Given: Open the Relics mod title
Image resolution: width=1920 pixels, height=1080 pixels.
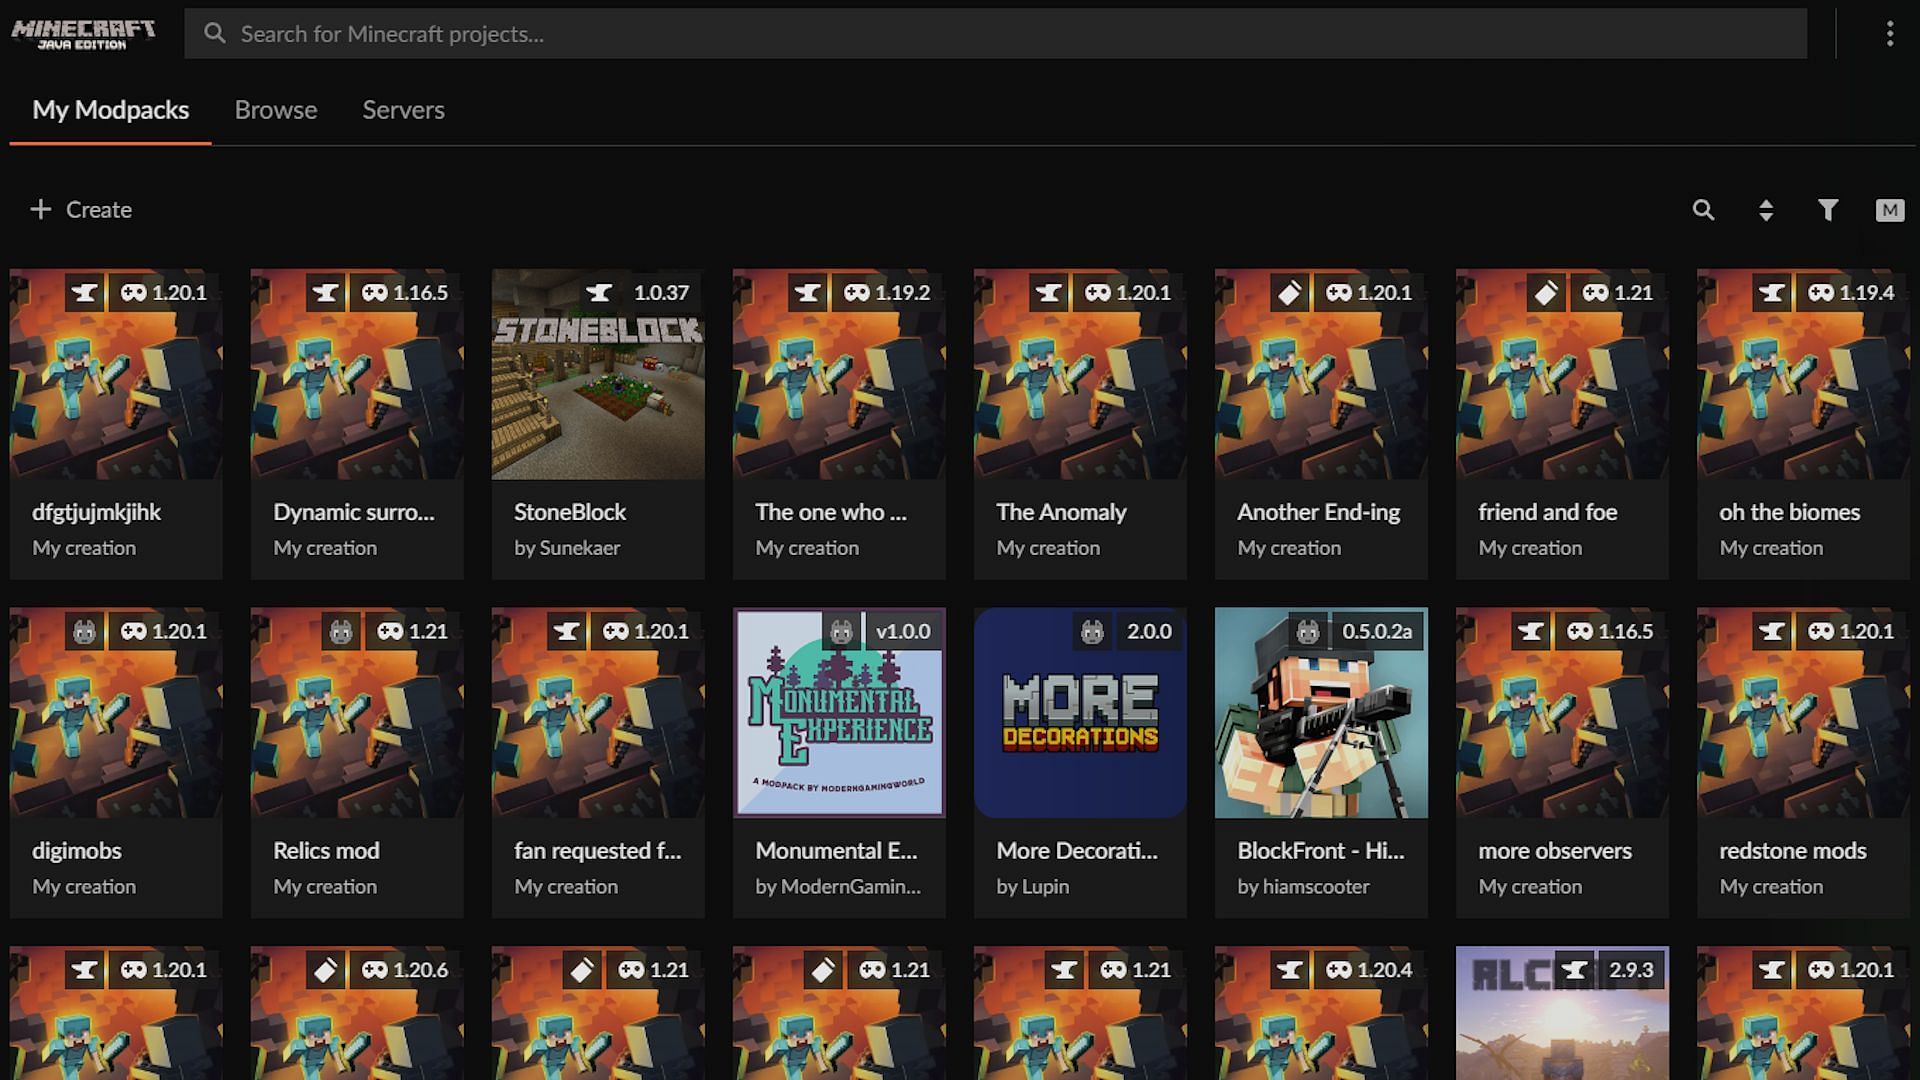Looking at the screenshot, I should coord(326,851).
